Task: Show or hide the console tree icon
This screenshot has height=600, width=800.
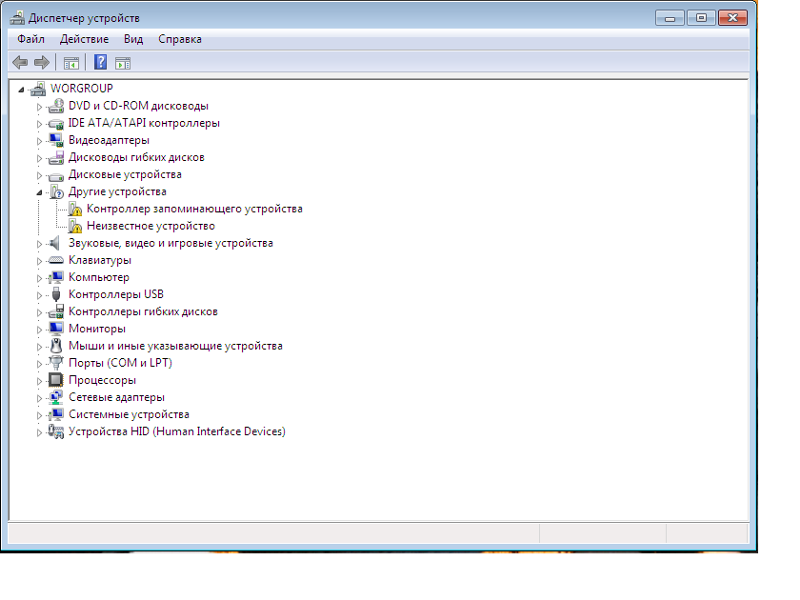Action: (71, 63)
